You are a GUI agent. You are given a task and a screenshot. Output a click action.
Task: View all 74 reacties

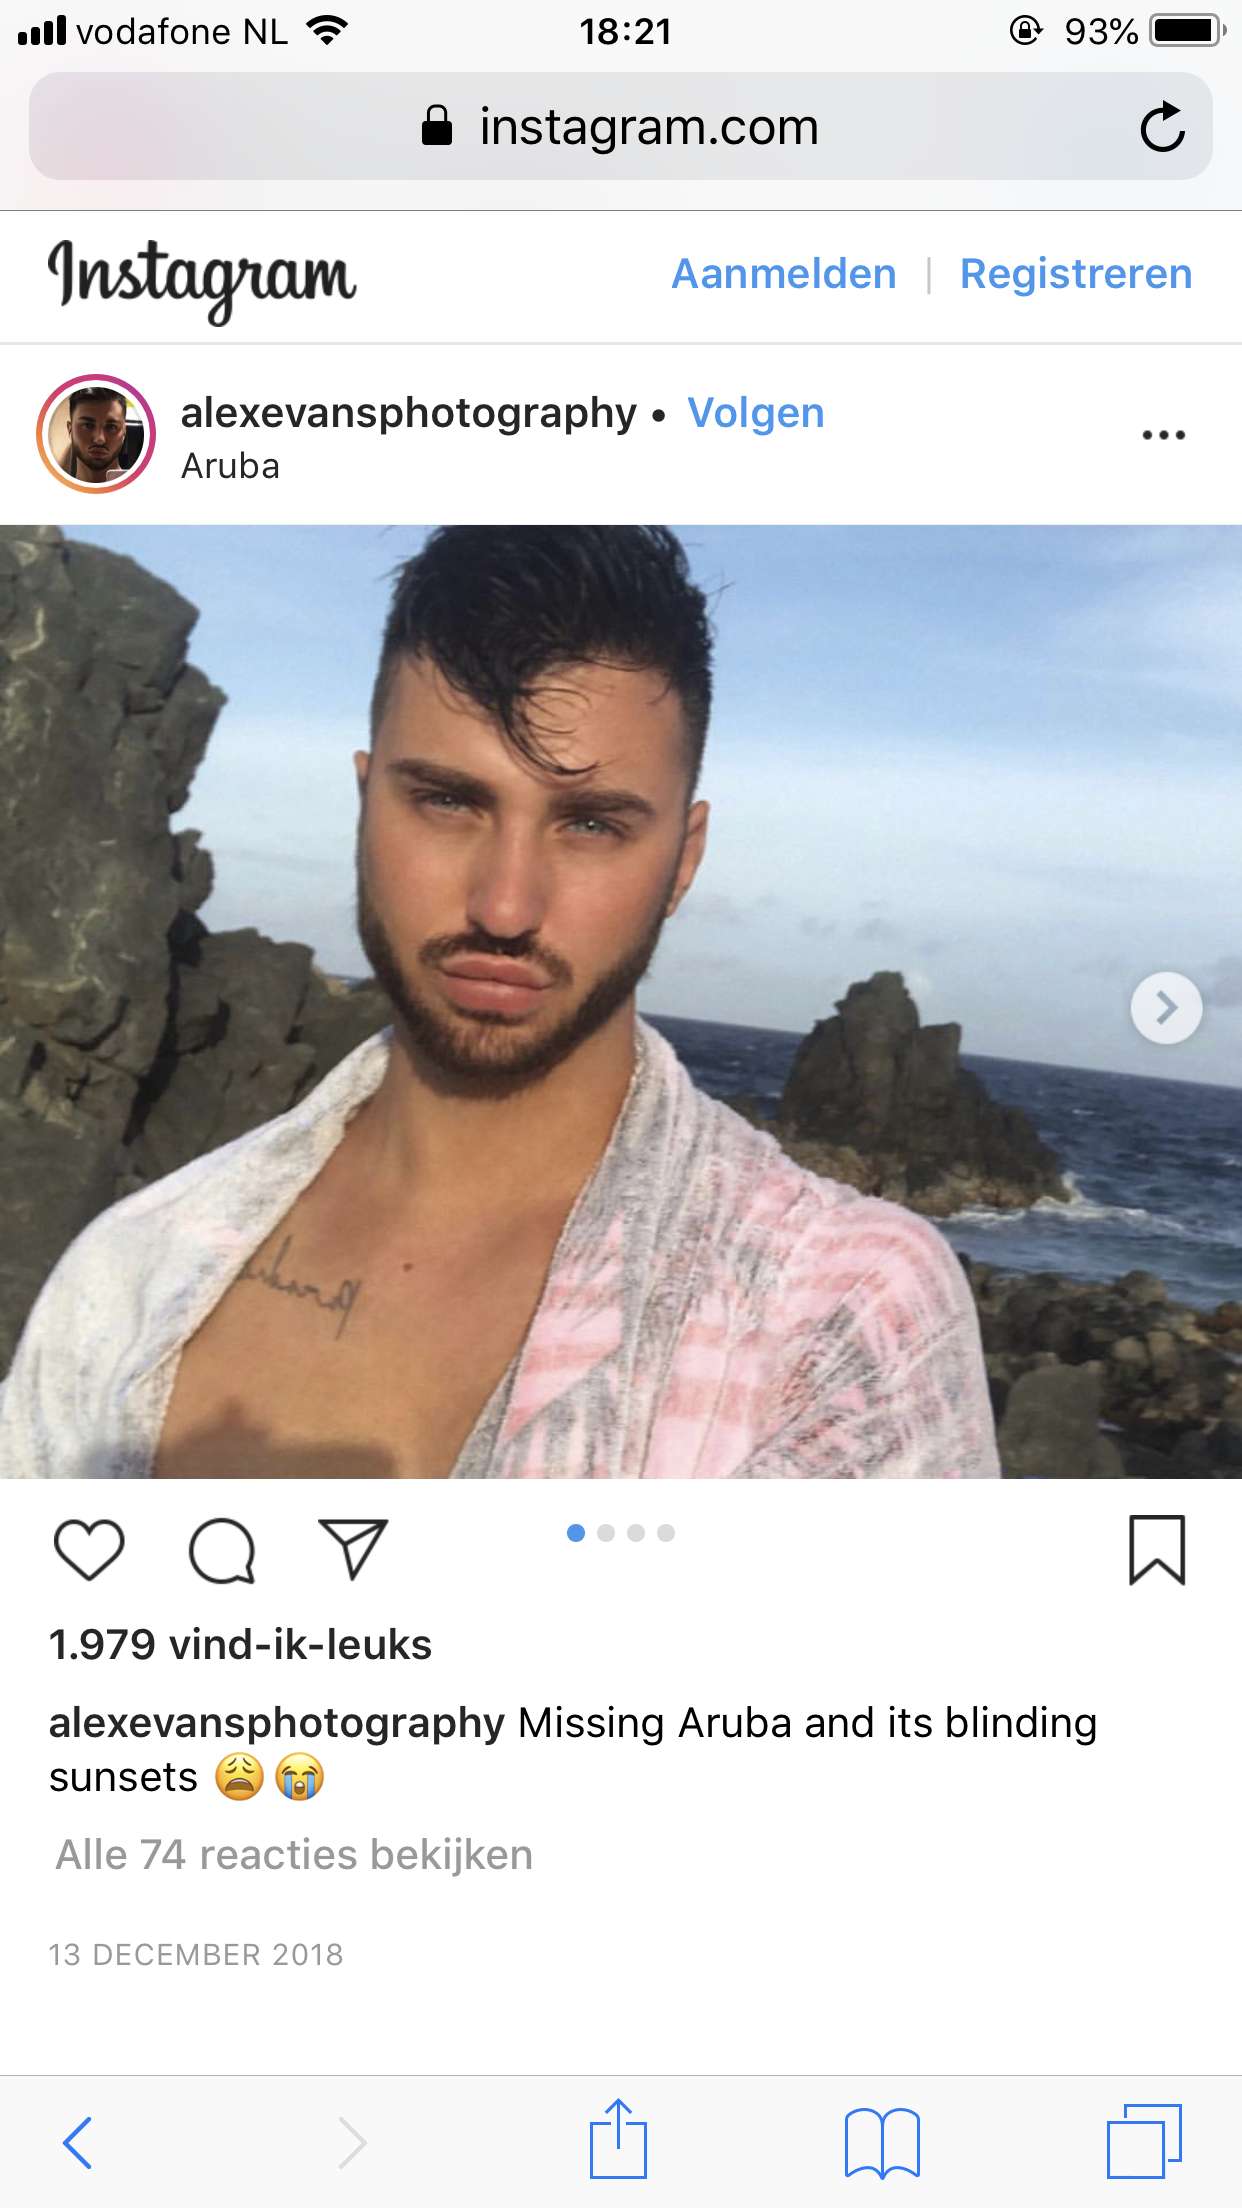pos(294,1855)
